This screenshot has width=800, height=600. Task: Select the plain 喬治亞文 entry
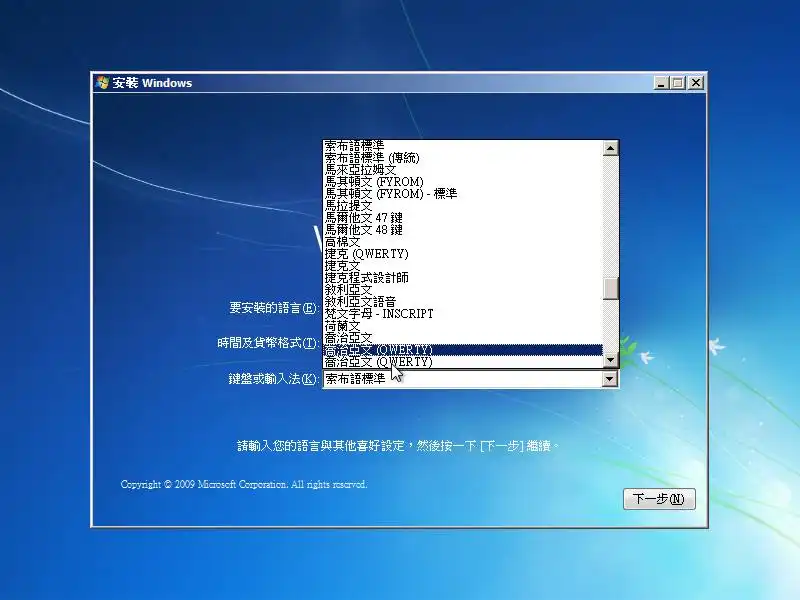(463, 338)
